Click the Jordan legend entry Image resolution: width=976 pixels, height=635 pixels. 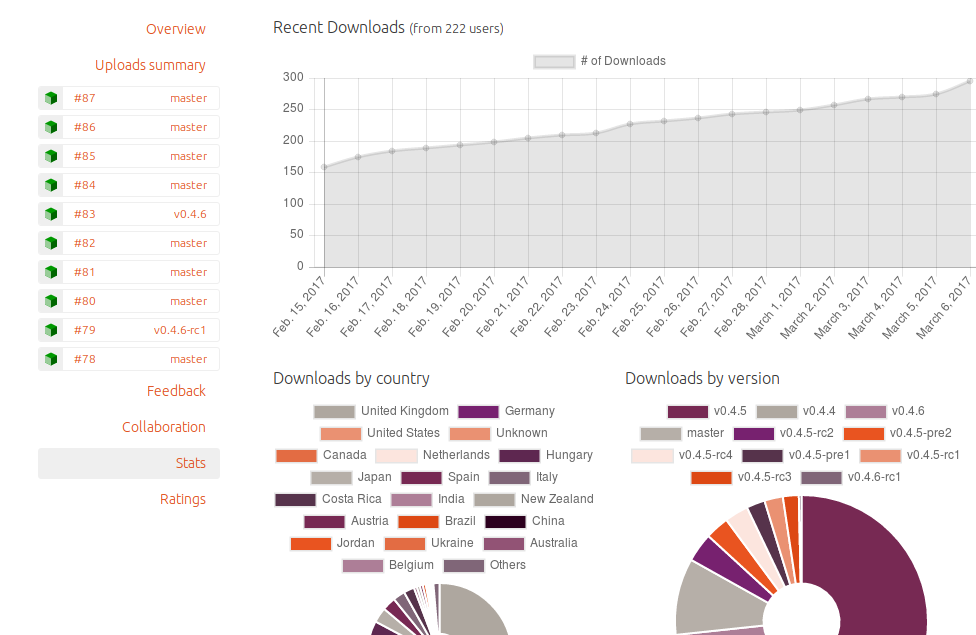(x=332, y=543)
